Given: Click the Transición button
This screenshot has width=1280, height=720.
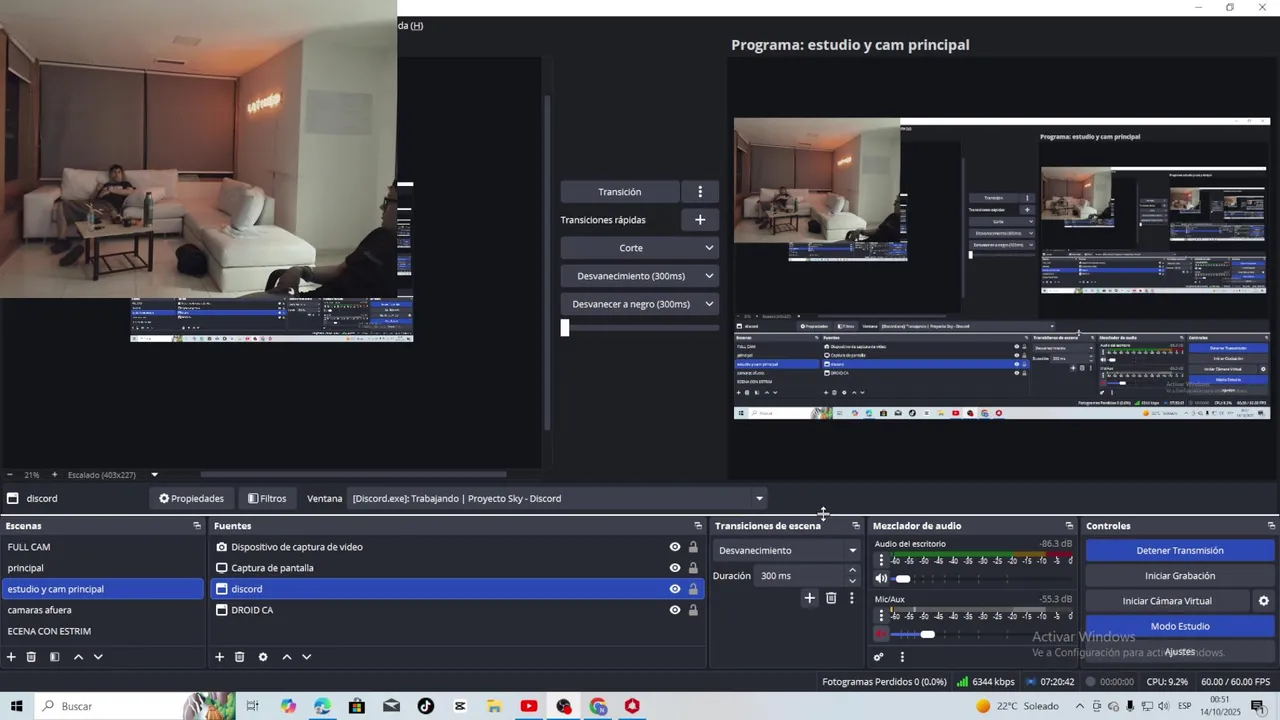Looking at the screenshot, I should tap(620, 192).
